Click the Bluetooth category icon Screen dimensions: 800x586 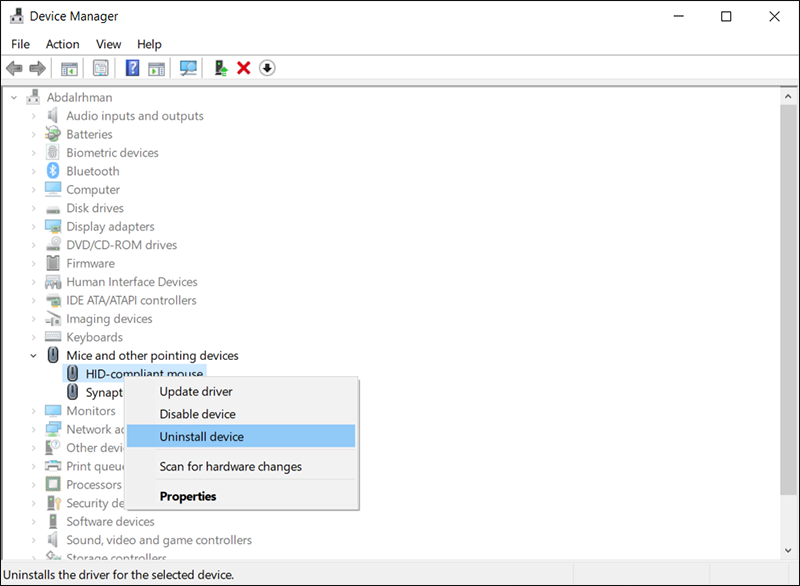coord(53,170)
